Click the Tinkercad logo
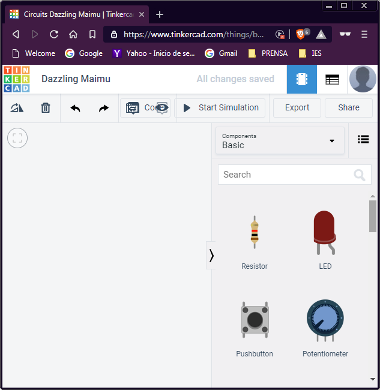This screenshot has height=390, width=380. [17, 79]
